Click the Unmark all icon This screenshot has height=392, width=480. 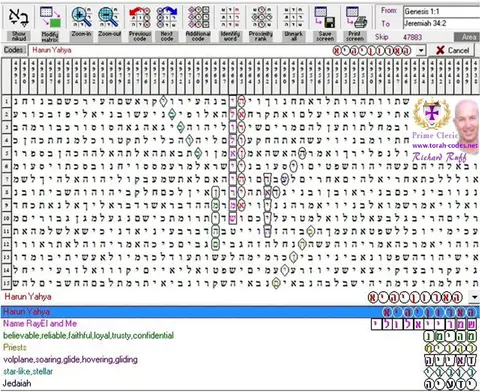(293, 17)
